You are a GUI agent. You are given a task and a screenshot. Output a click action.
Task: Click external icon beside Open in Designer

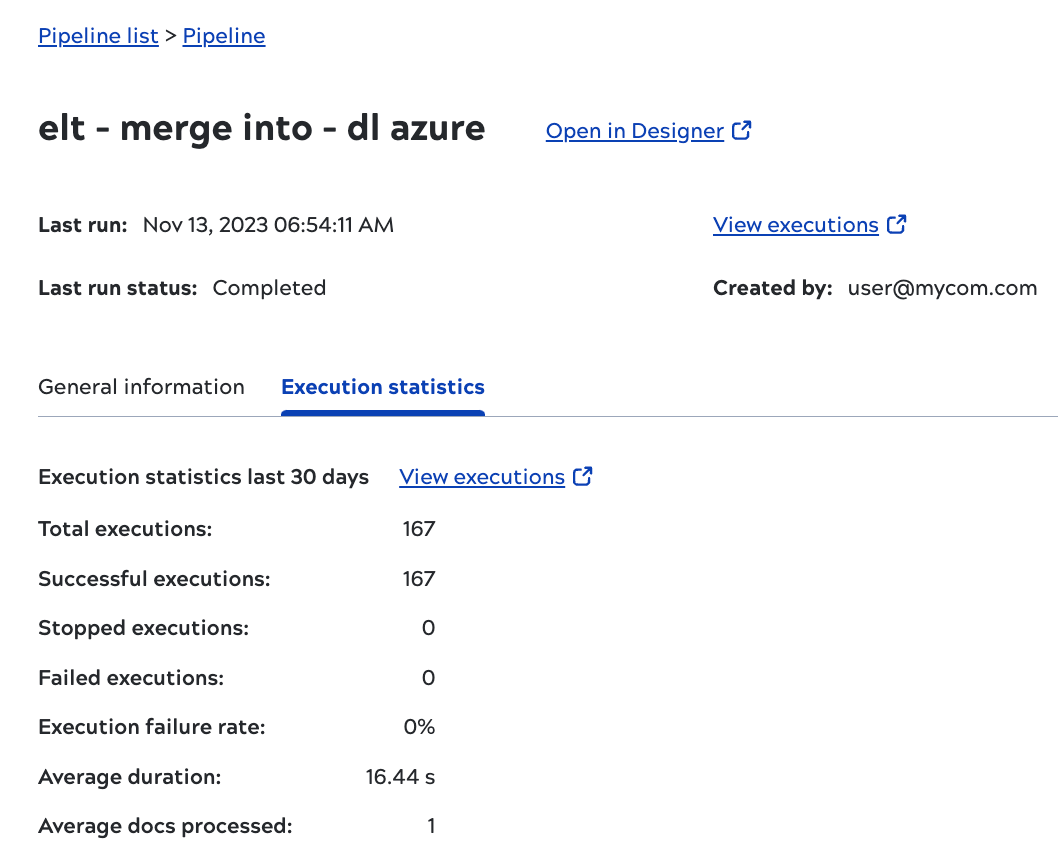[742, 130]
